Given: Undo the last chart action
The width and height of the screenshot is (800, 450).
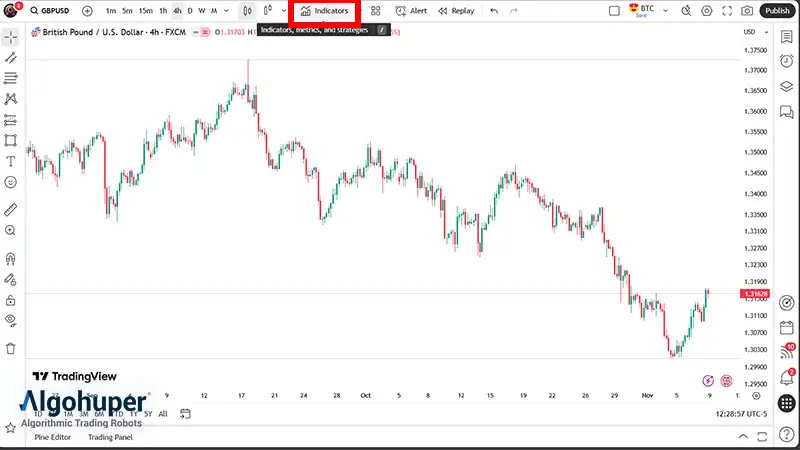Looking at the screenshot, I should pos(494,11).
